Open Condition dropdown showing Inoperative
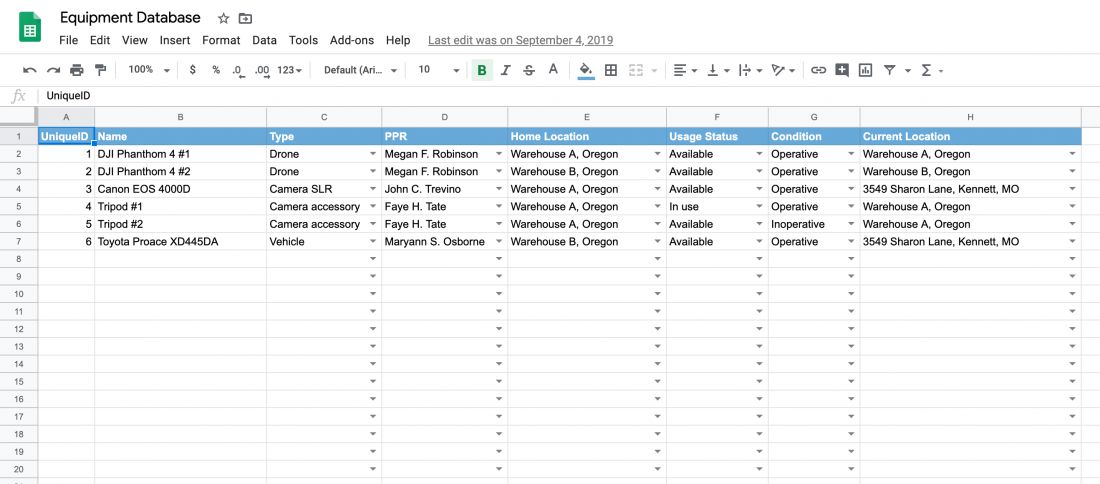Screen dimensions: 1100x484 click(x=851, y=224)
